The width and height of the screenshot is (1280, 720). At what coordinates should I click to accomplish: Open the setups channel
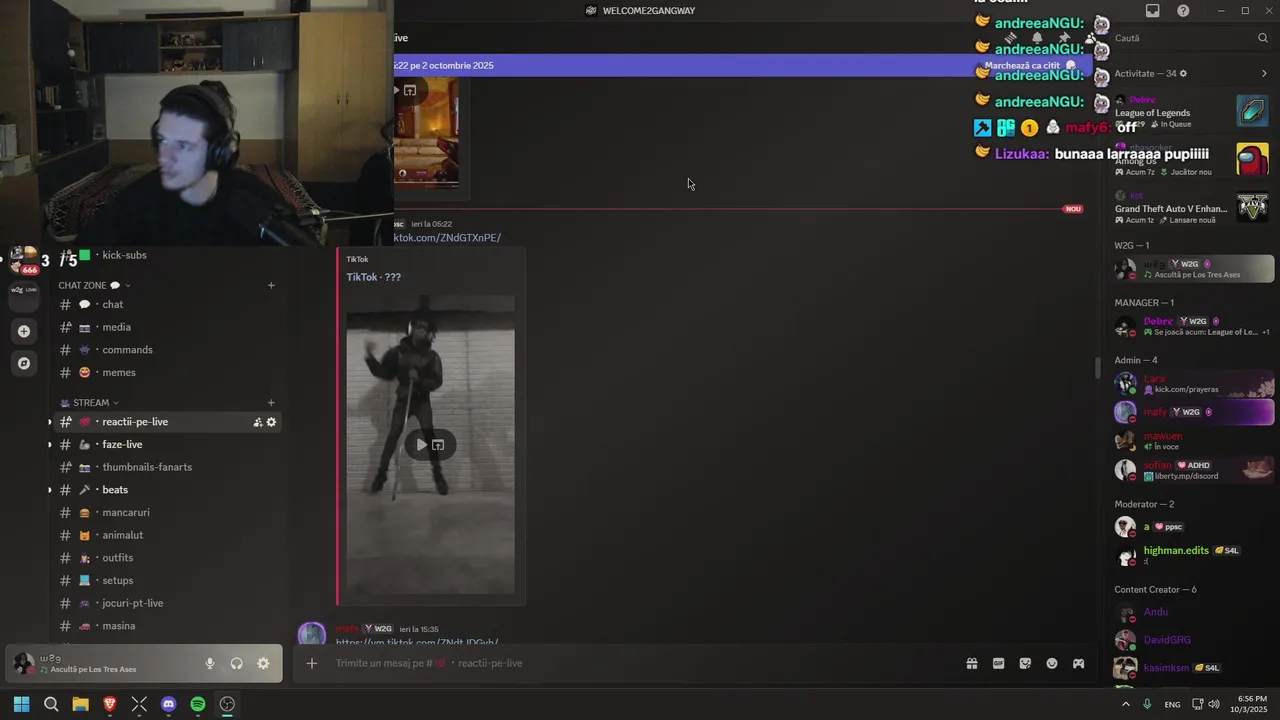[166, 580]
